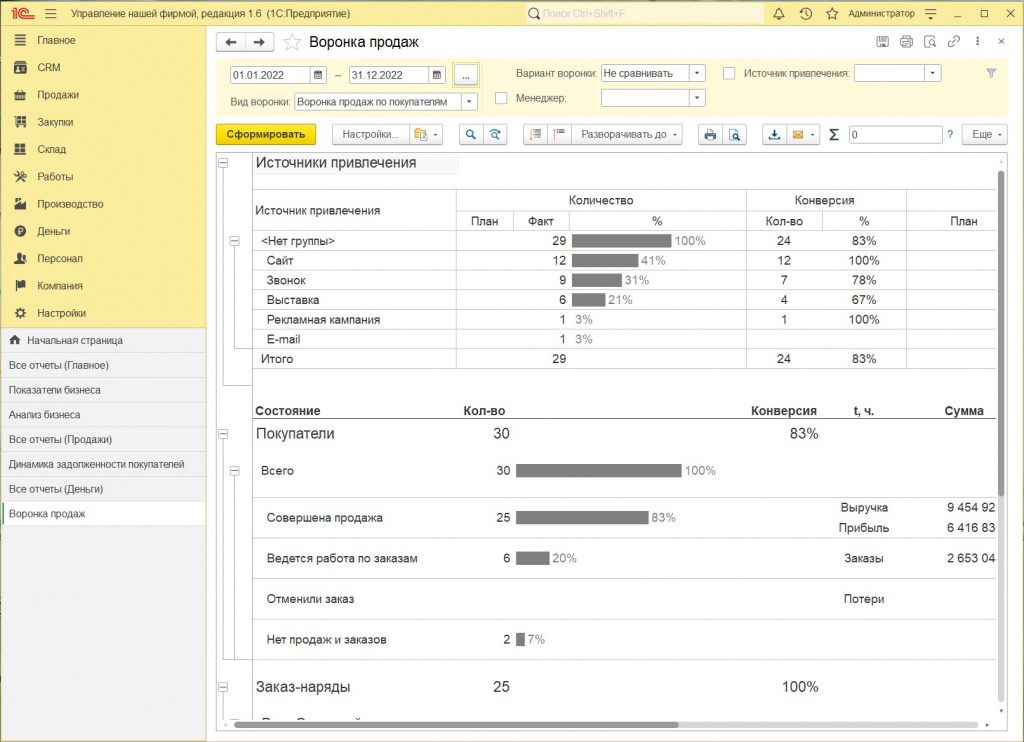Click the period selection ellipsis button

click(x=466, y=75)
